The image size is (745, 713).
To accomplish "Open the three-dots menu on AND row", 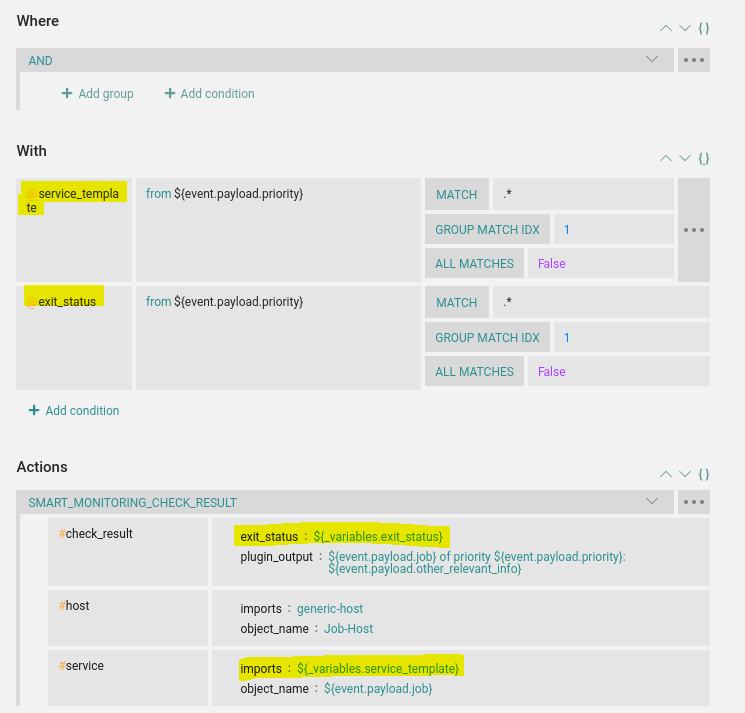I will [694, 60].
